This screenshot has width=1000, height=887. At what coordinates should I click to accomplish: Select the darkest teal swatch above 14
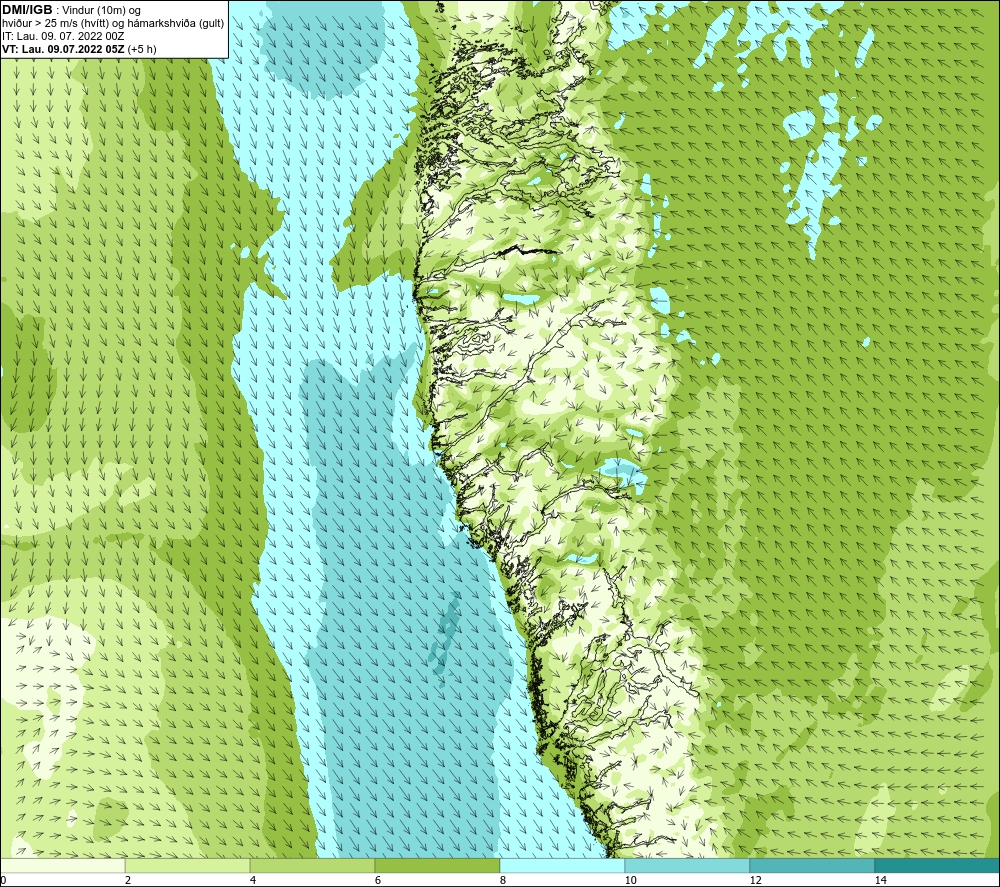point(937,865)
